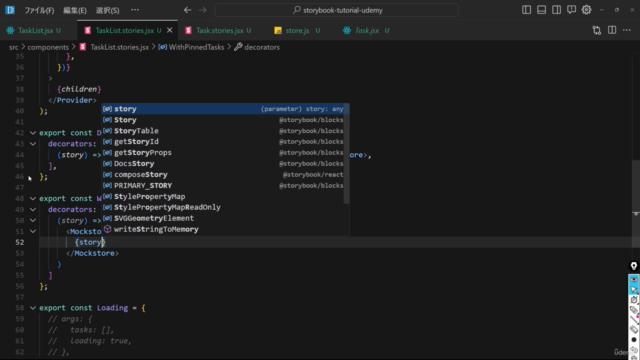Collapse the fold chevron at line 49

[33, 209]
